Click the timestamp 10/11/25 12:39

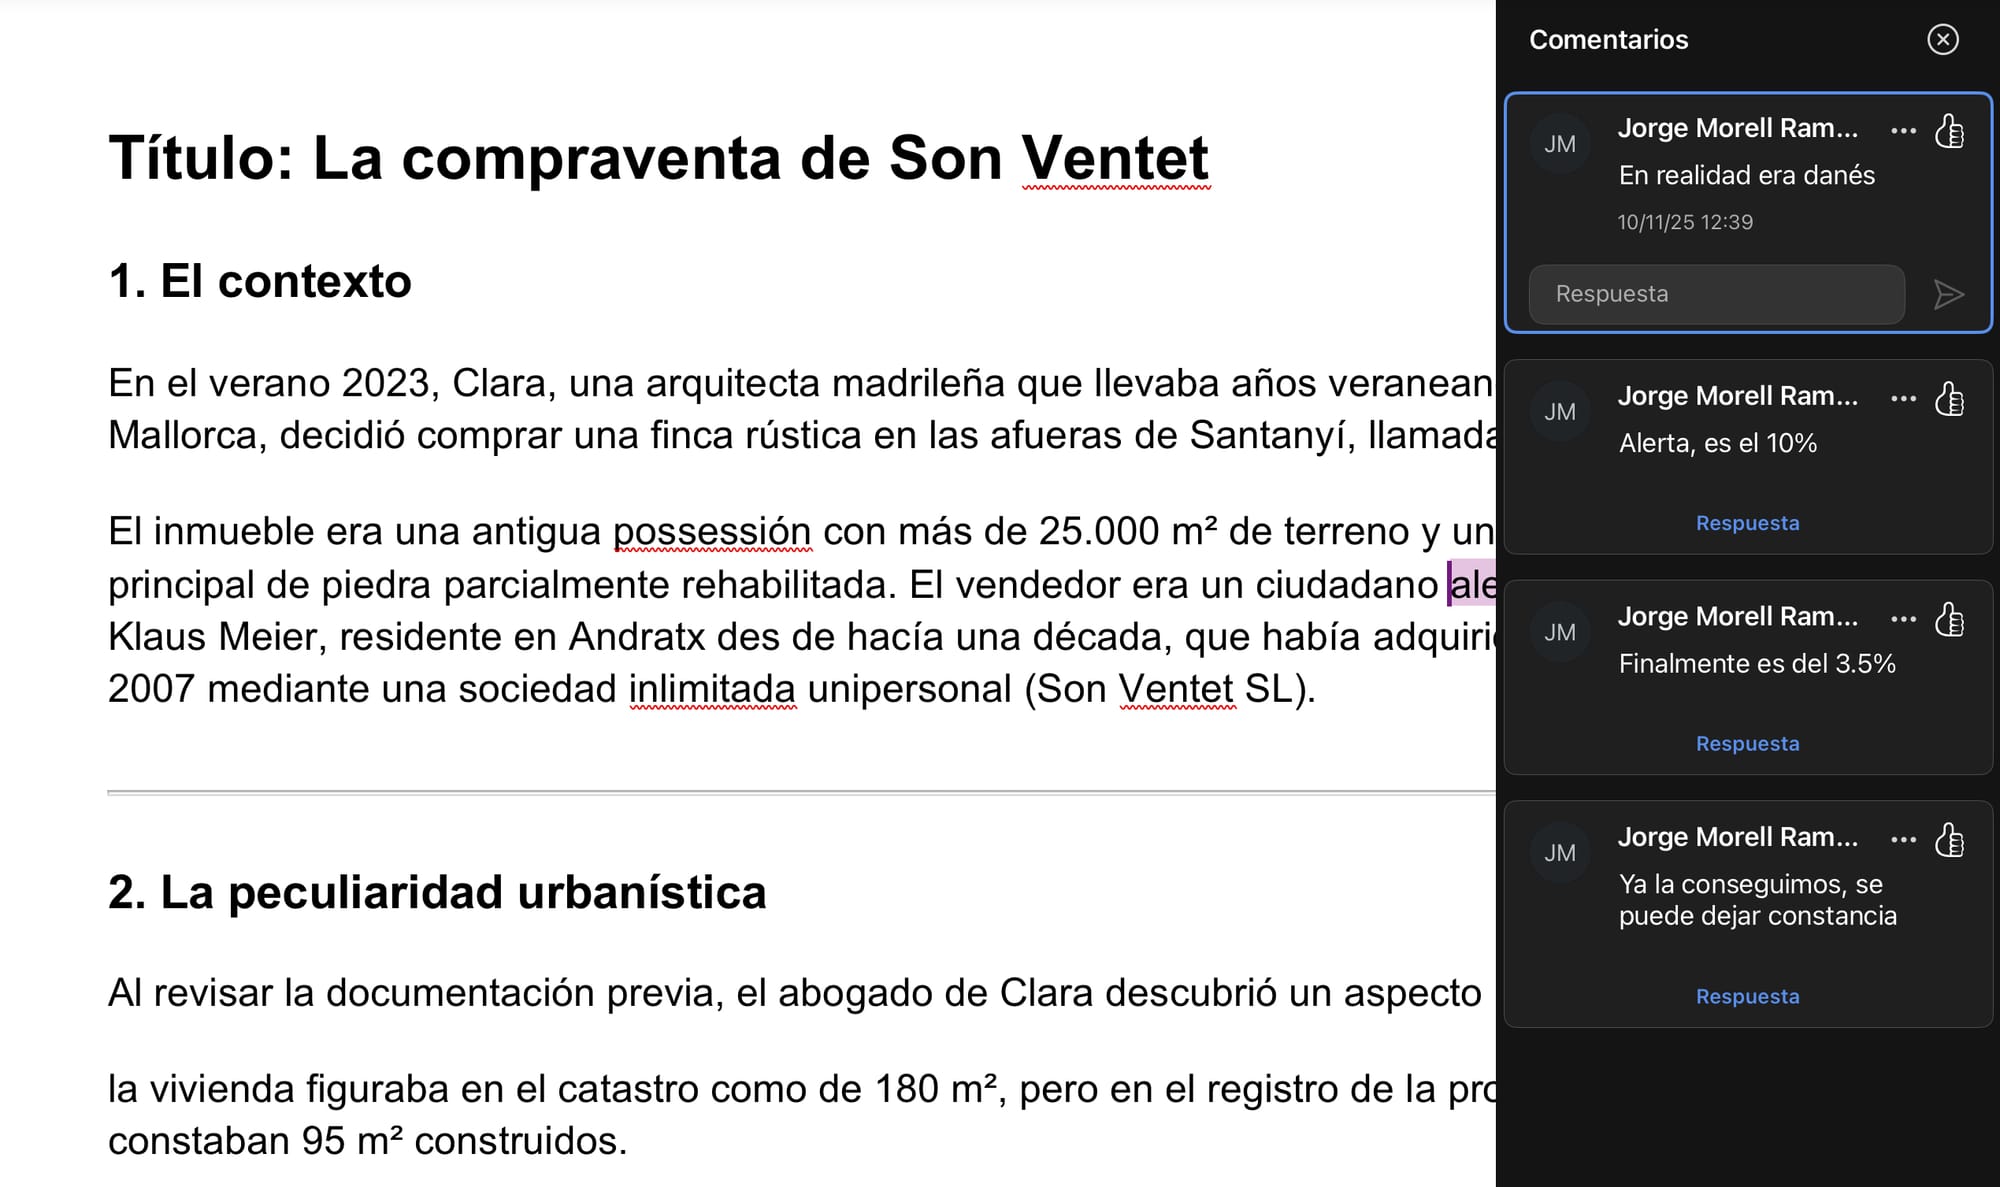(x=1684, y=222)
